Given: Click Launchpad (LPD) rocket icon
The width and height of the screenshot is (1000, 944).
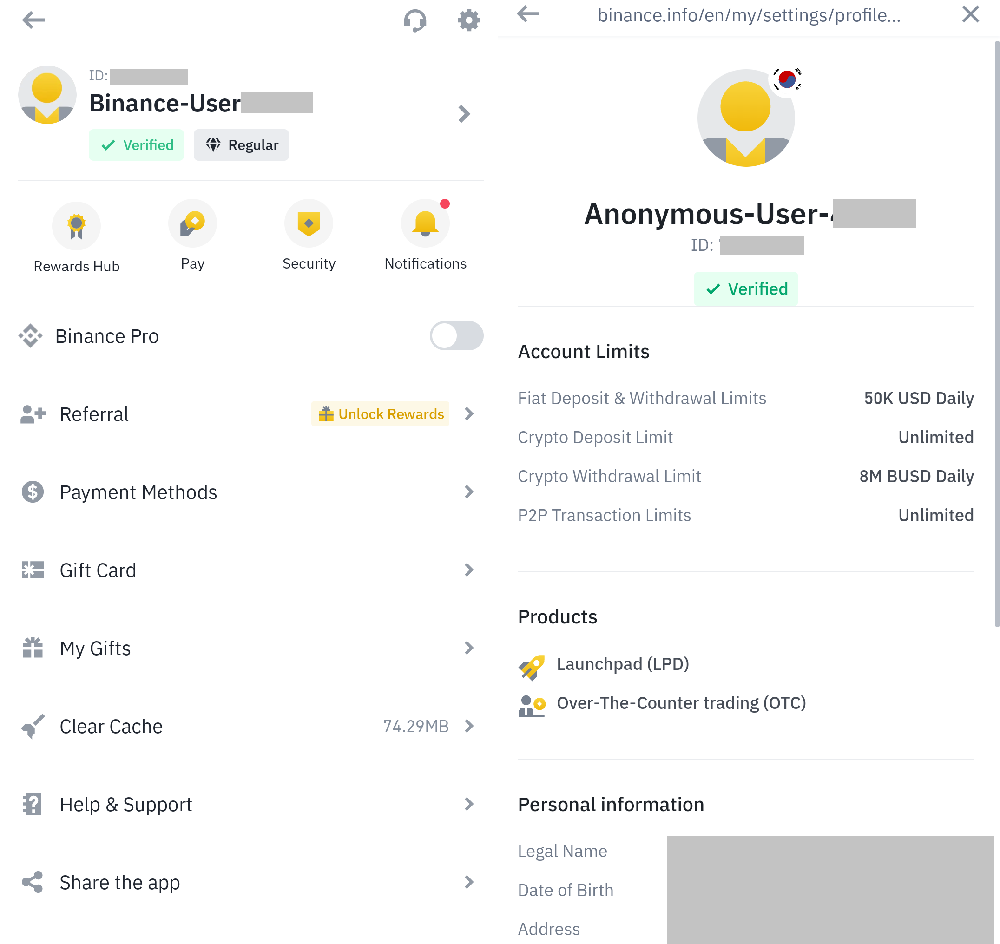Looking at the screenshot, I should click(532, 667).
